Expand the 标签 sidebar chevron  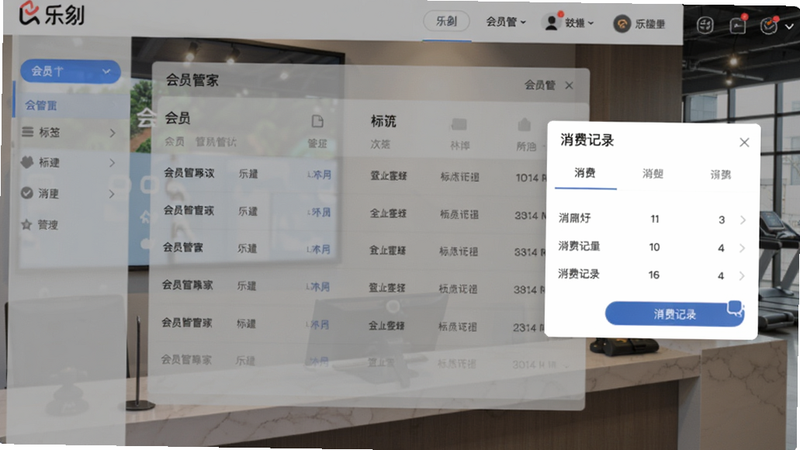[112, 133]
